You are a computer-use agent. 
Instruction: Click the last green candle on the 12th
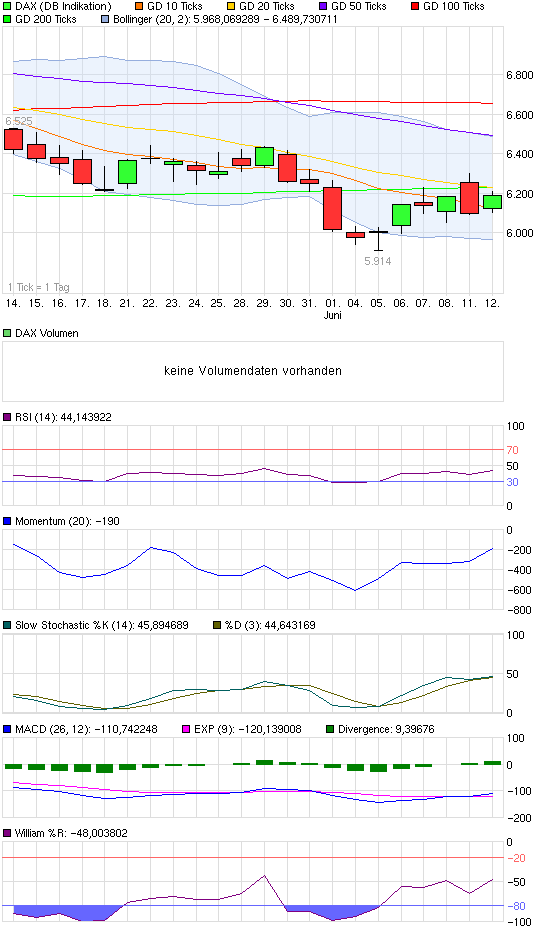click(x=492, y=202)
